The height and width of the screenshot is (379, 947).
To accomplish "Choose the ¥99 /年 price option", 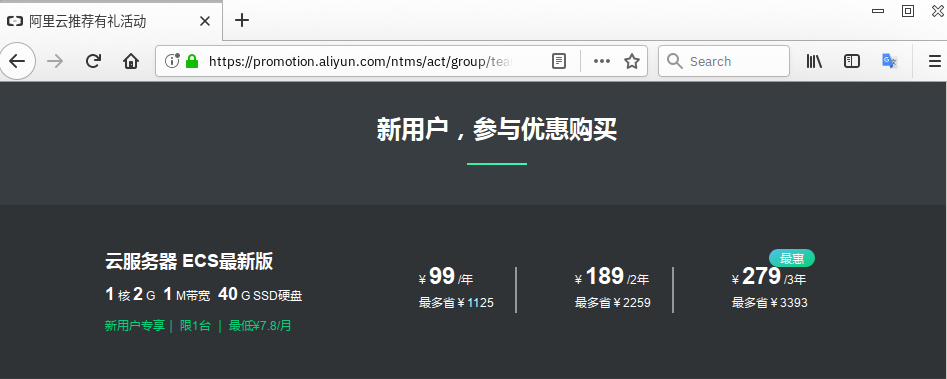I will coord(446,277).
